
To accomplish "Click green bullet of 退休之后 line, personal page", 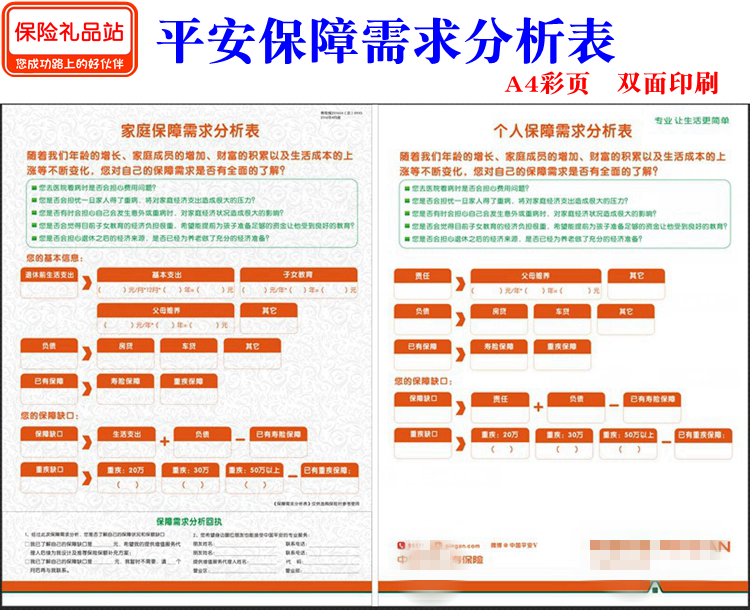I will pyautogui.click(x=408, y=239).
